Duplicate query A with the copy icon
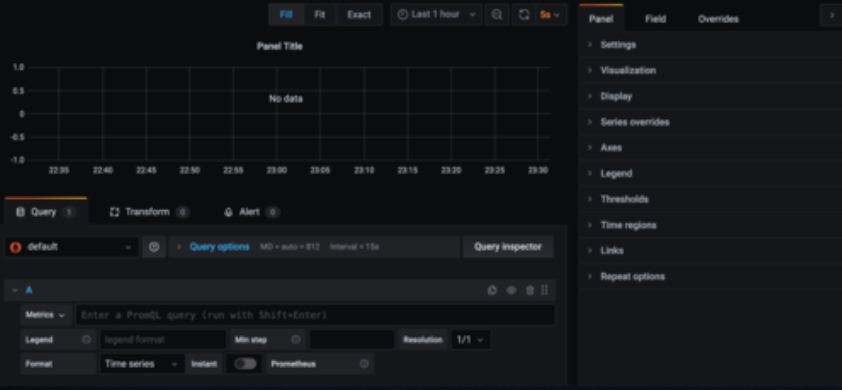This screenshot has height=390, width=842. click(492, 290)
